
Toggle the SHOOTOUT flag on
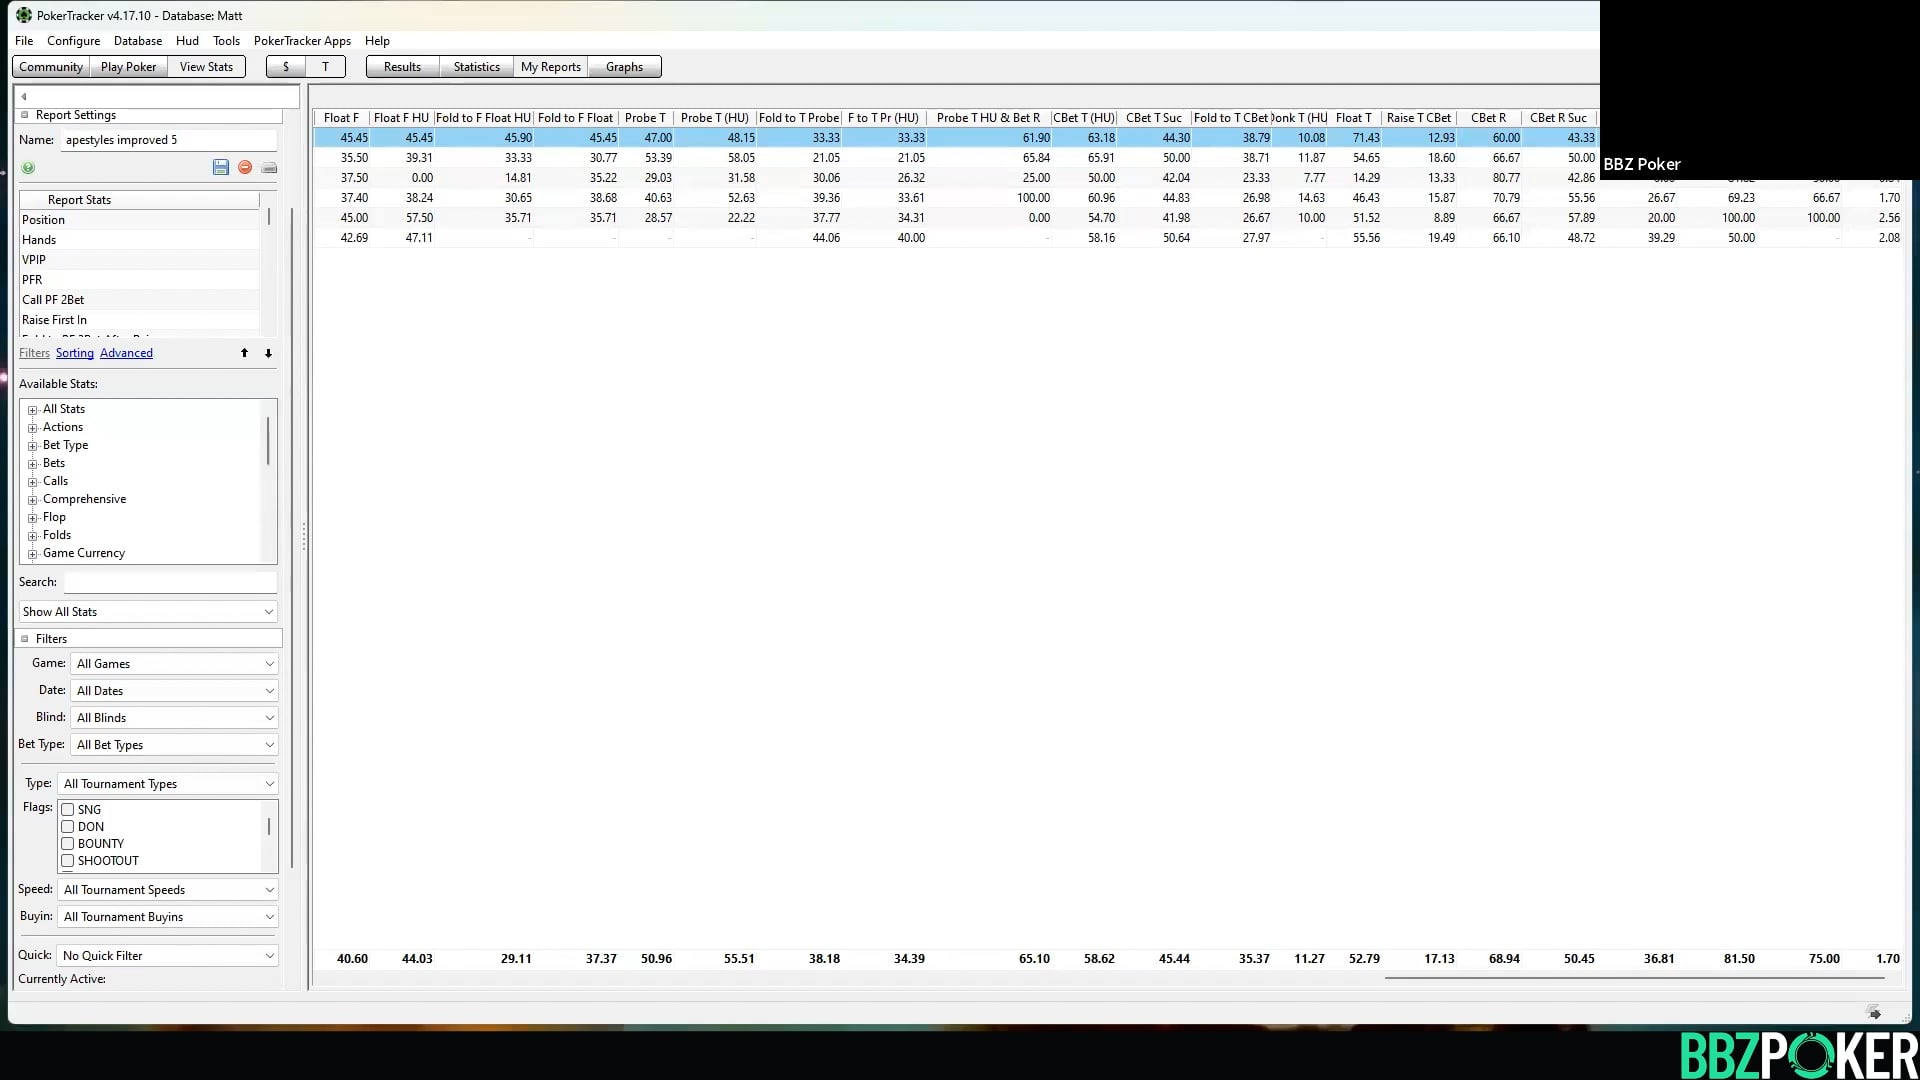tap(67, 860)
